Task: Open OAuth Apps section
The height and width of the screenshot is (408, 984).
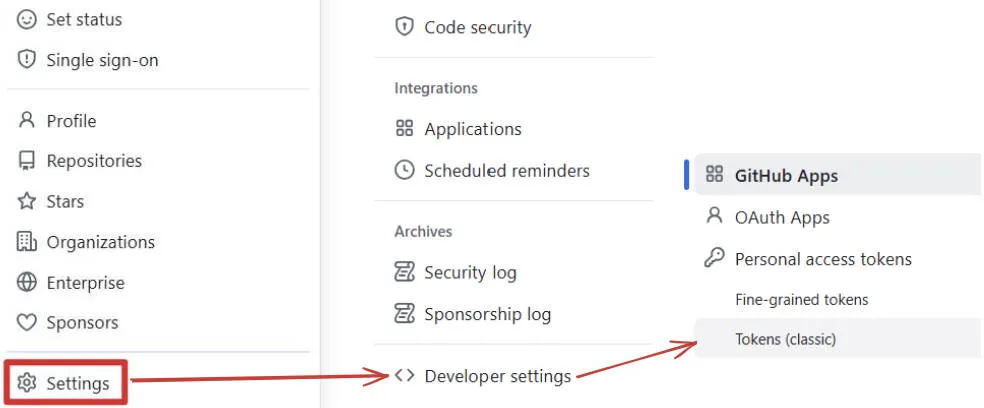Action: coord(782,217)
